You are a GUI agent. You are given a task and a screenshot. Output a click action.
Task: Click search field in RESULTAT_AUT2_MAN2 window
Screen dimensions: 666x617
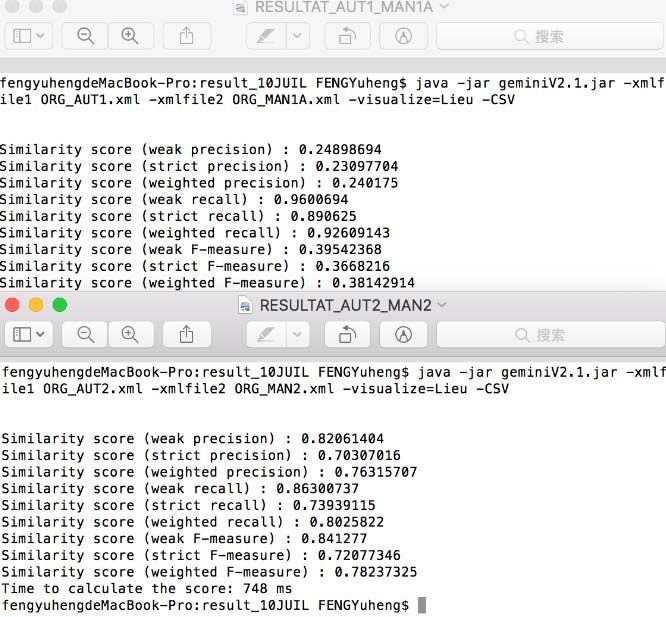550,335
